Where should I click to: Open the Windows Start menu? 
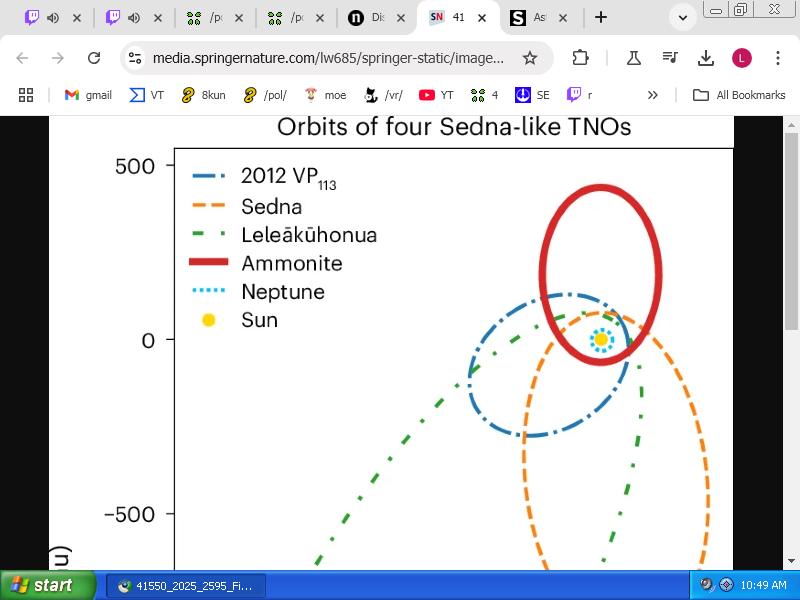(x=48, y=585)
